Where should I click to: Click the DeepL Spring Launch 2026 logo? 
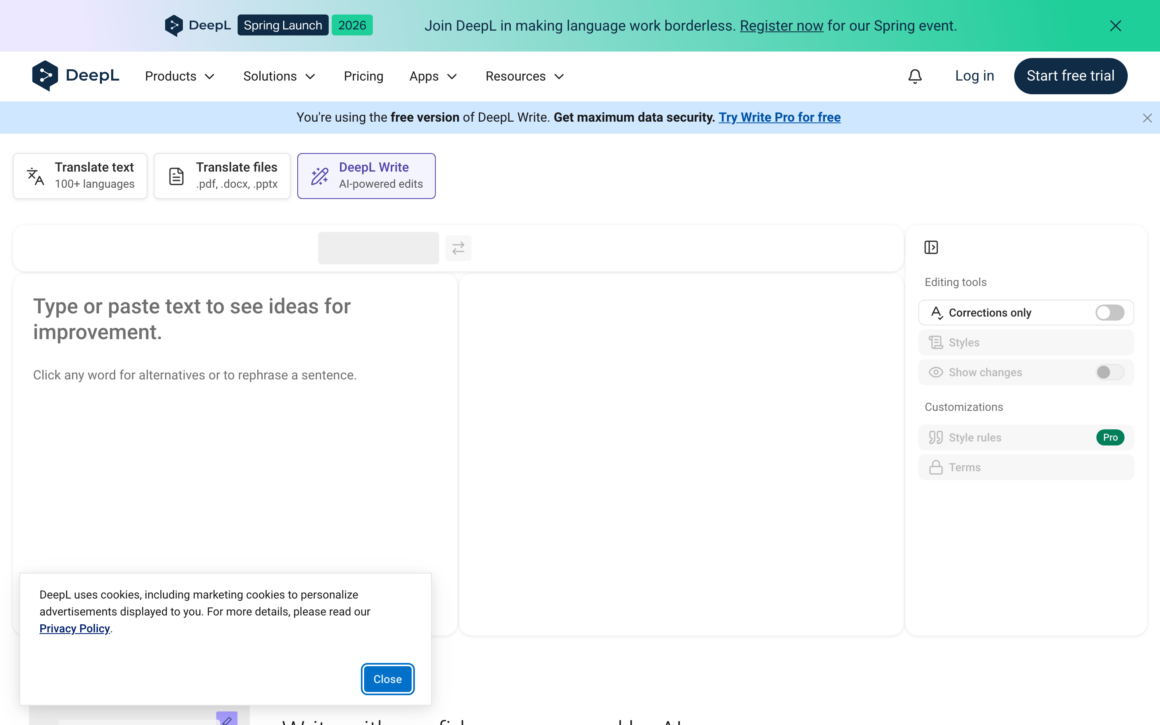[x=269, y=25]
